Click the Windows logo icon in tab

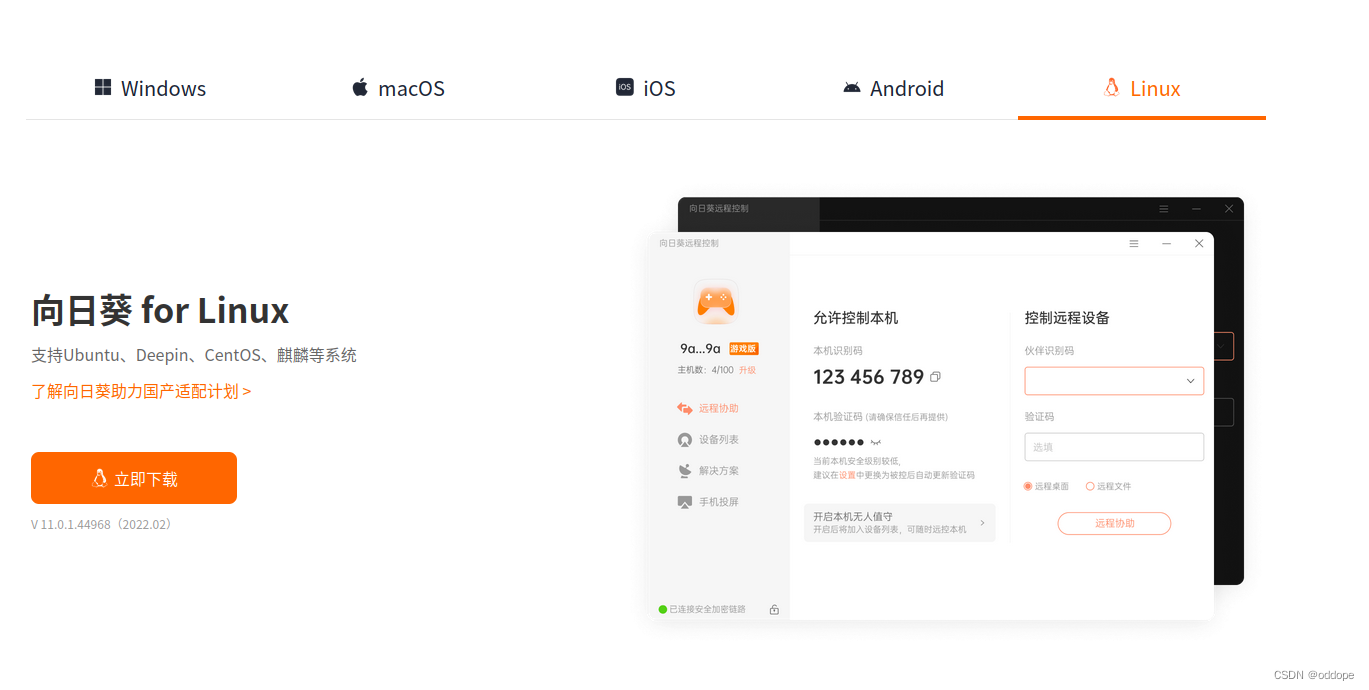coord(103,87)
